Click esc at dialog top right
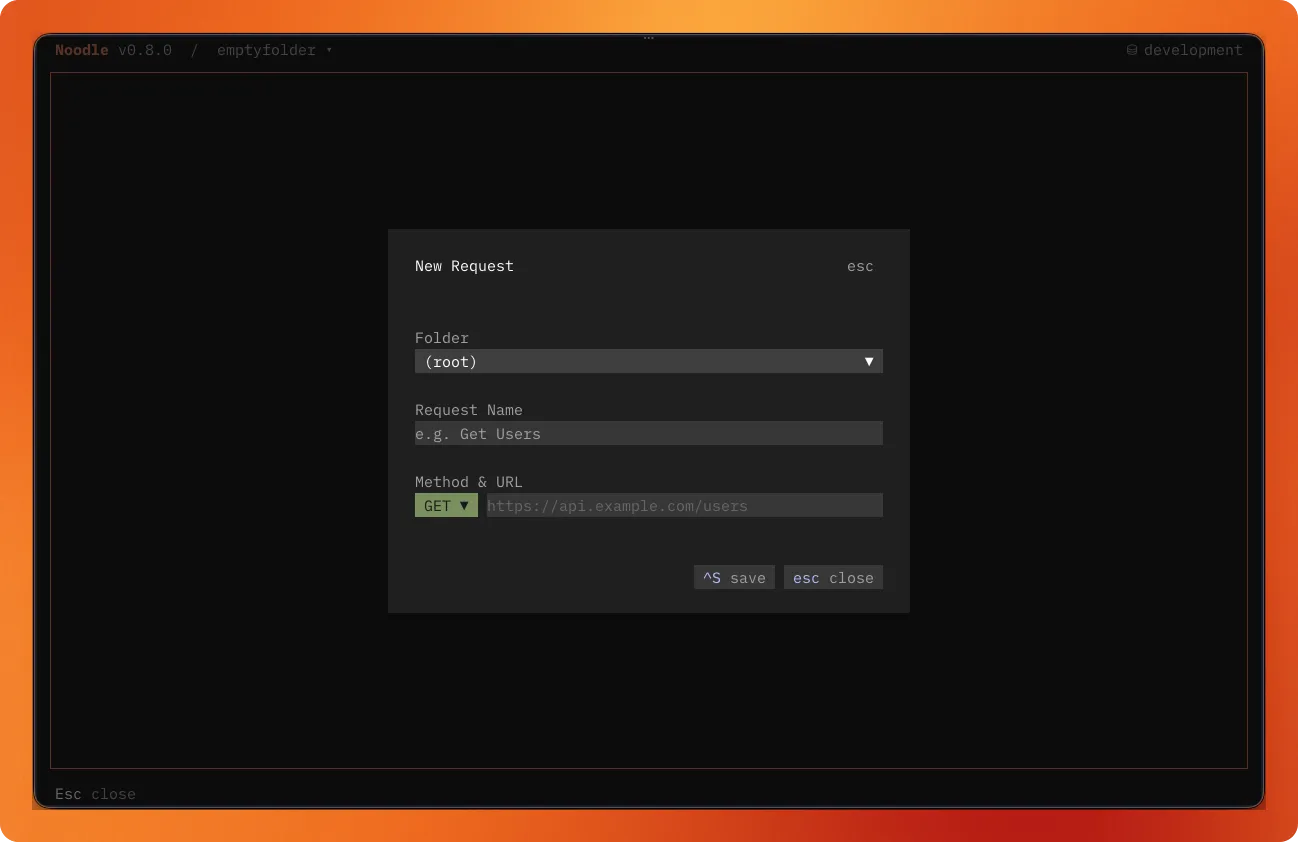This screenshot has height=842, width=1298. point(860,266)
